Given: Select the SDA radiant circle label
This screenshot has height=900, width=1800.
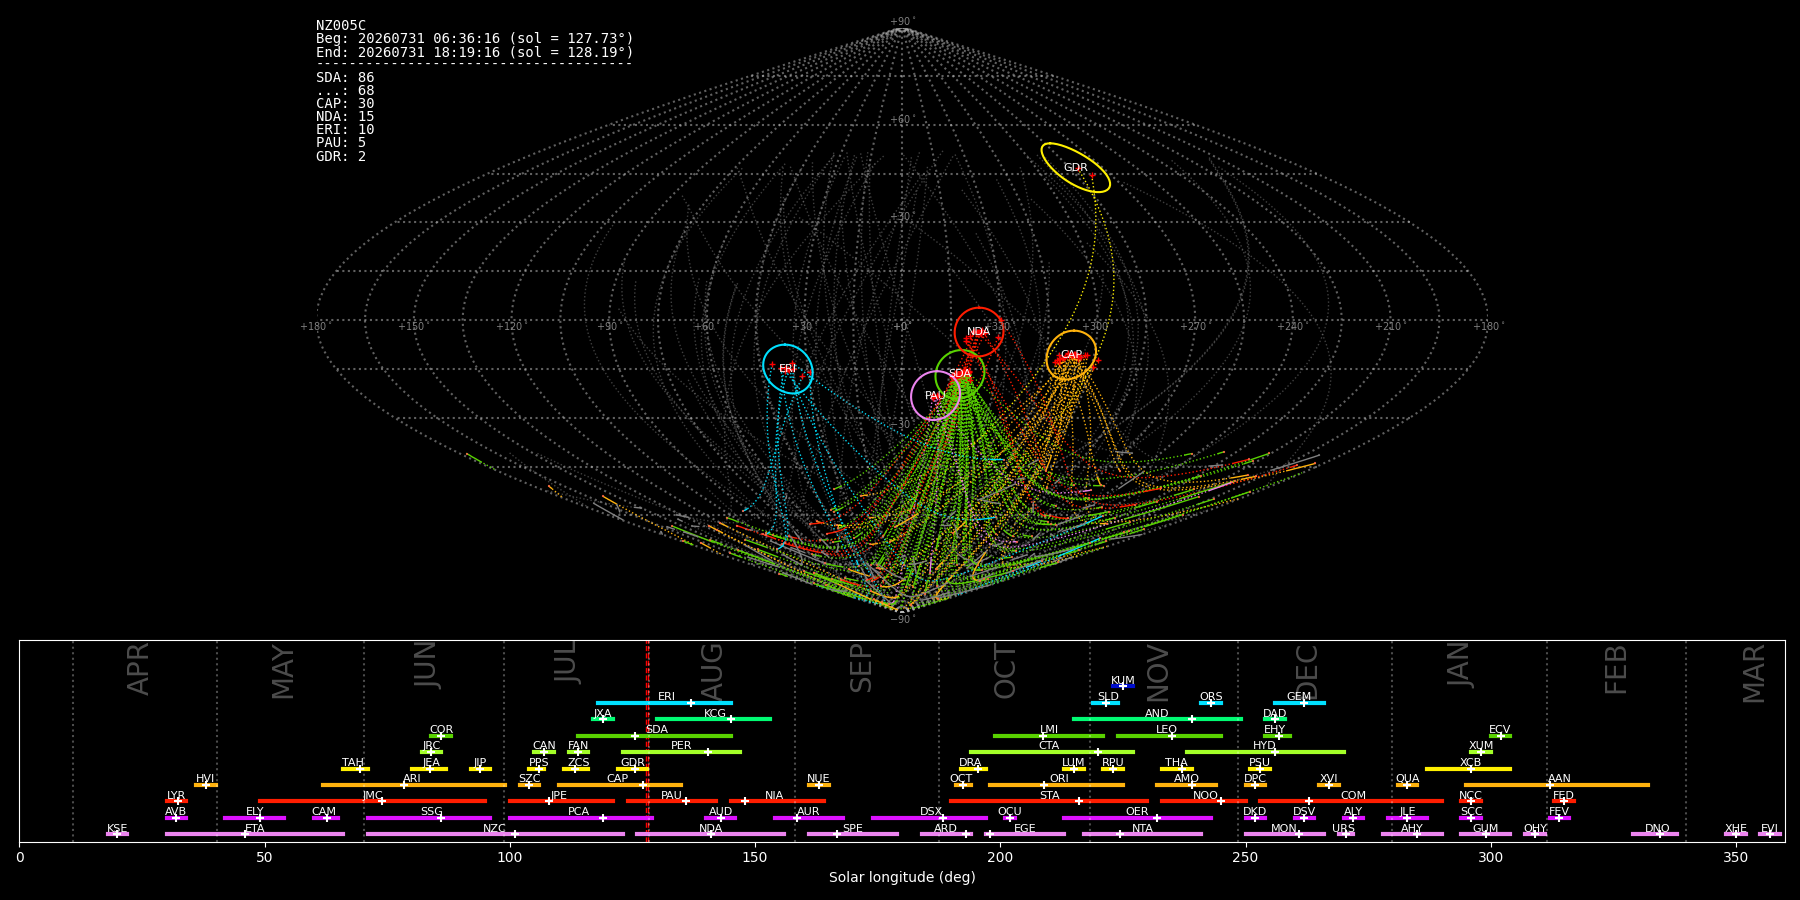Looking at the screenshot, I should coord(959,374).
